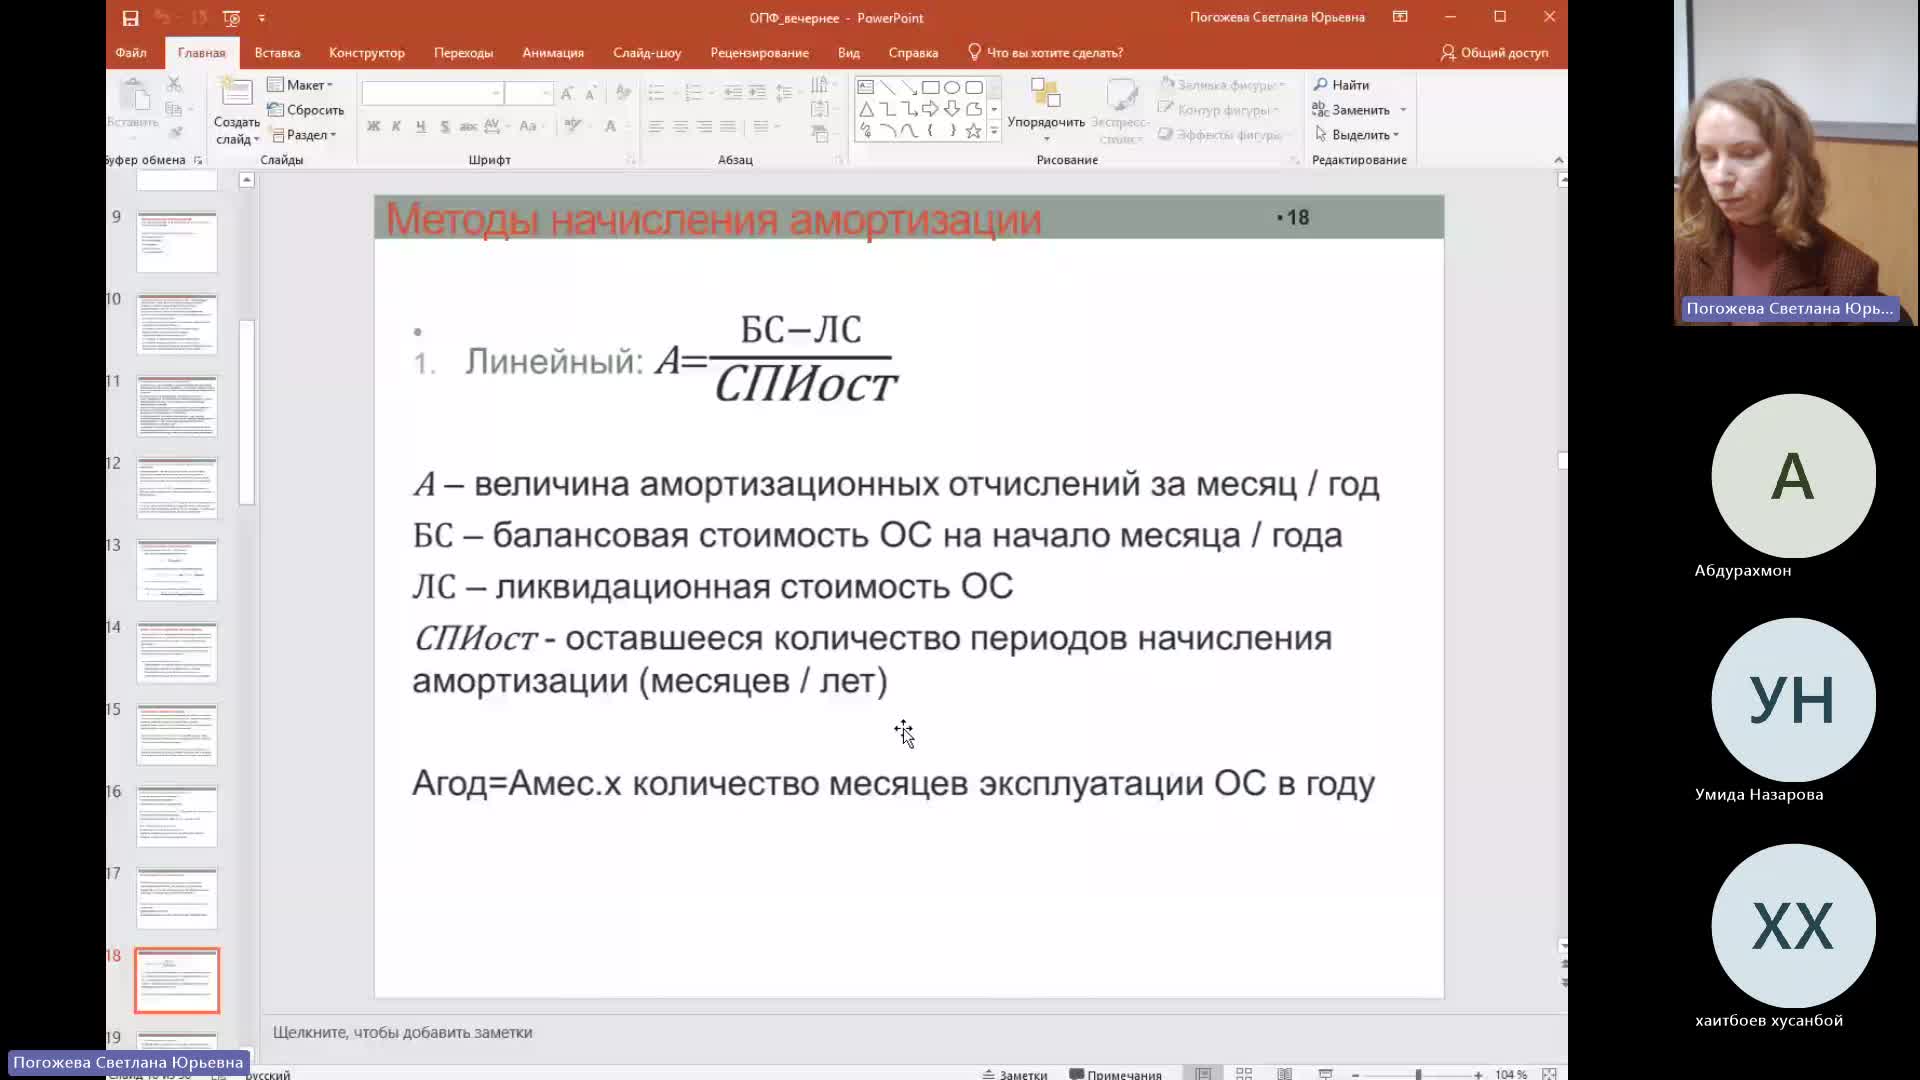Switch to the Рецензирование tab
Image resolution: width=1920 pixels, height=1080 pixels.
[760, 53]
